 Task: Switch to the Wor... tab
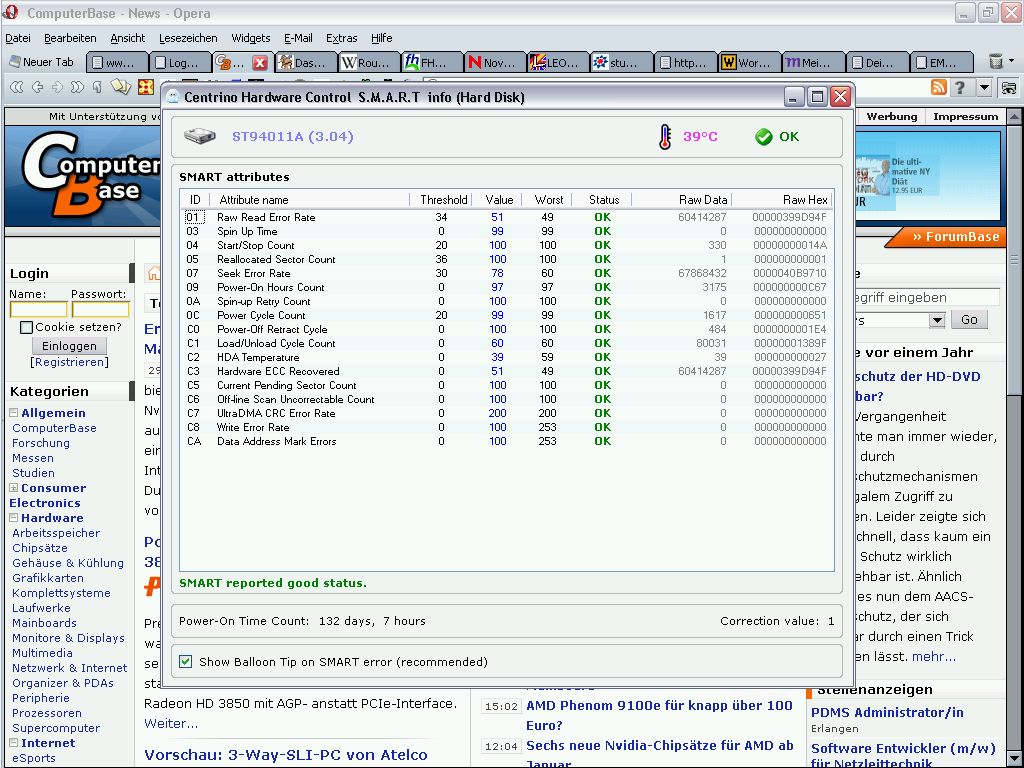click(x=747, y=63)
